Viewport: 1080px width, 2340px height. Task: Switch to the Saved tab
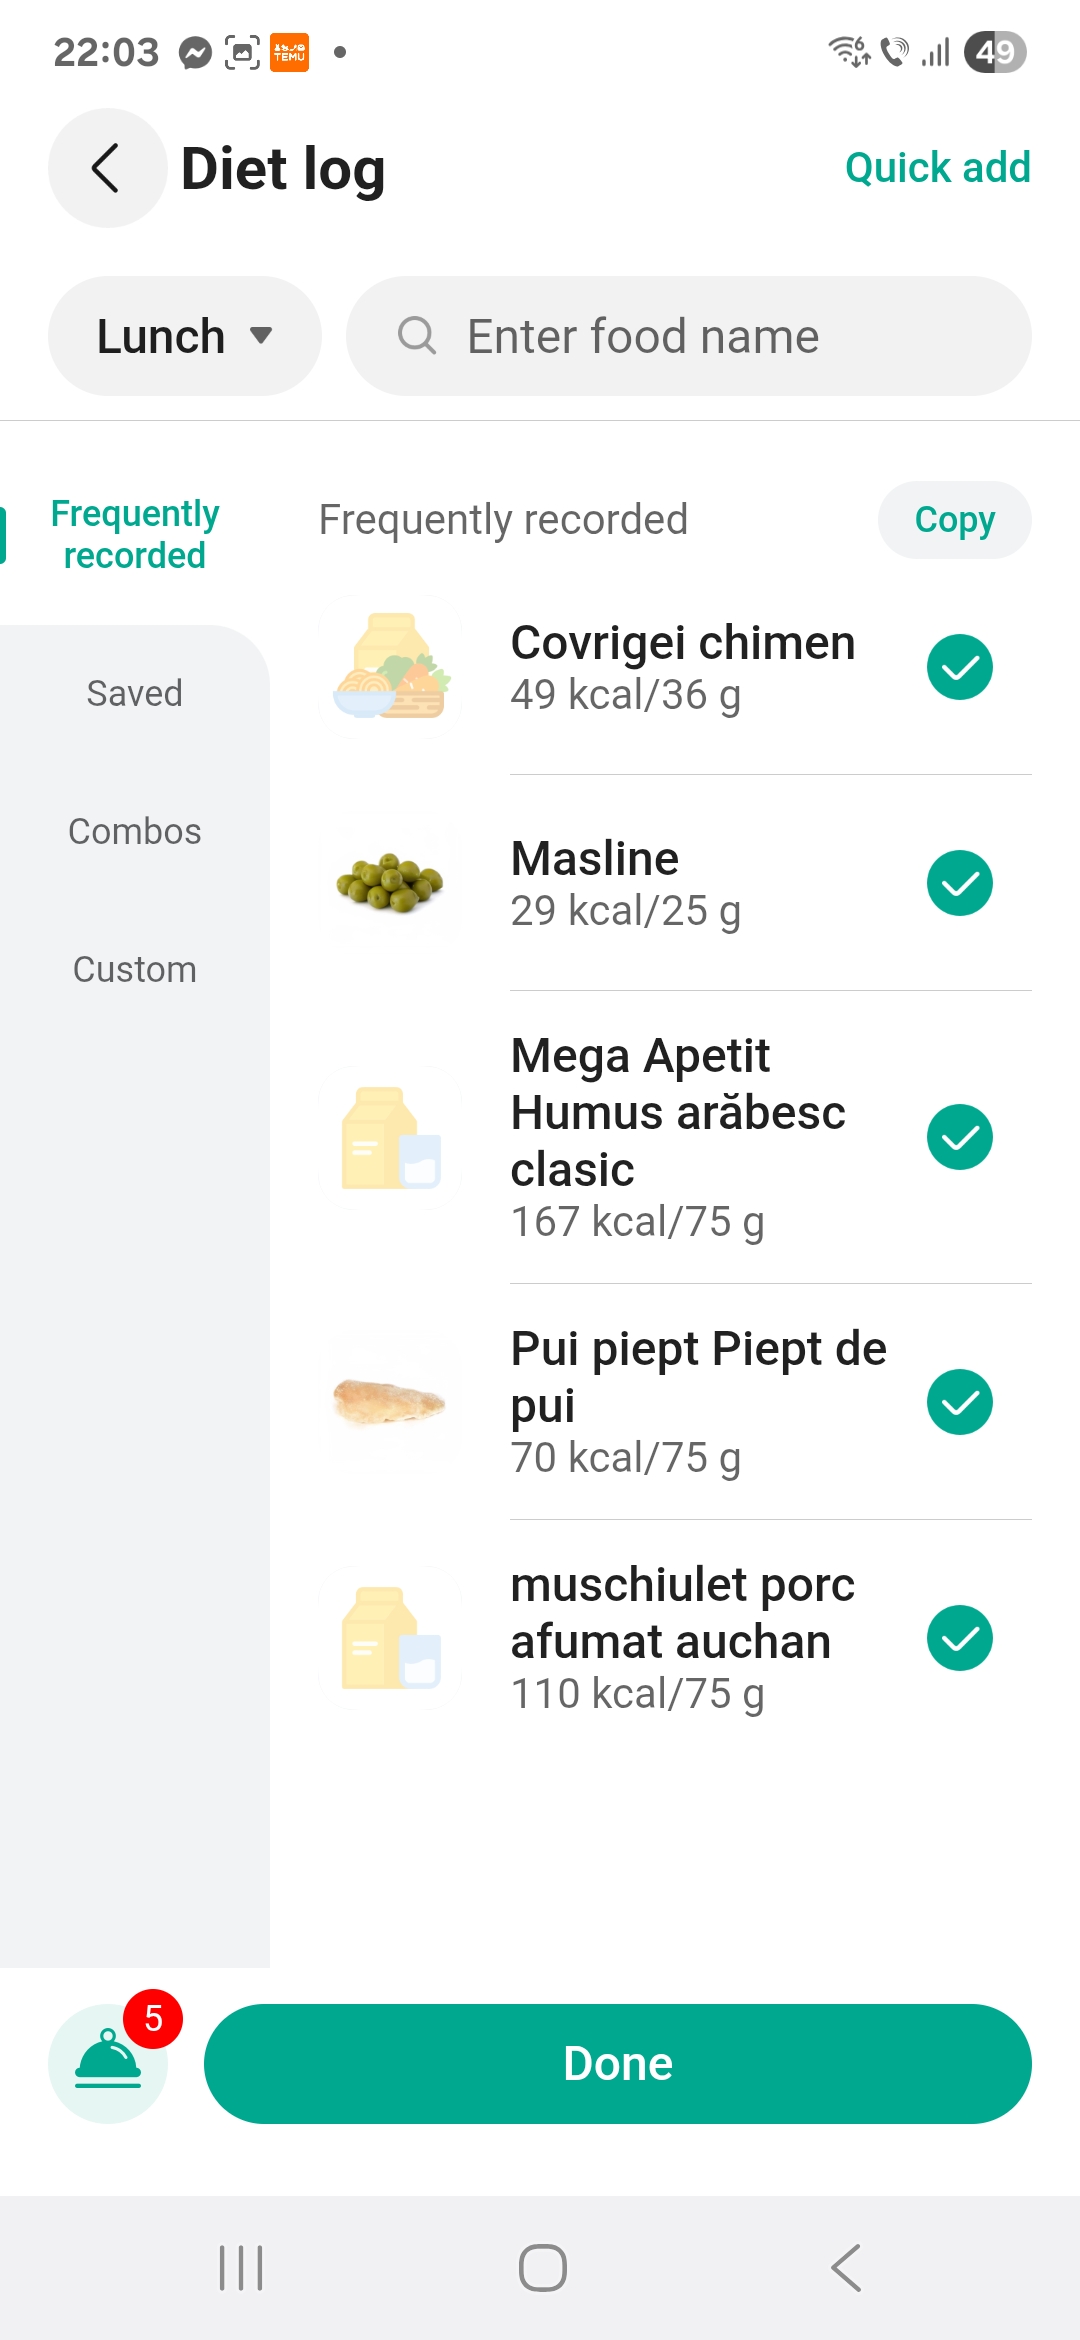(x=135, y=693)
